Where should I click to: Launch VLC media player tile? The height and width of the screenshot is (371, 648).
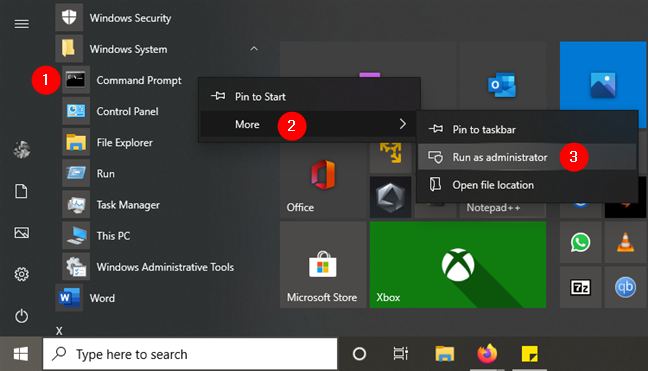pyautogui.click(x=625, y=242)
